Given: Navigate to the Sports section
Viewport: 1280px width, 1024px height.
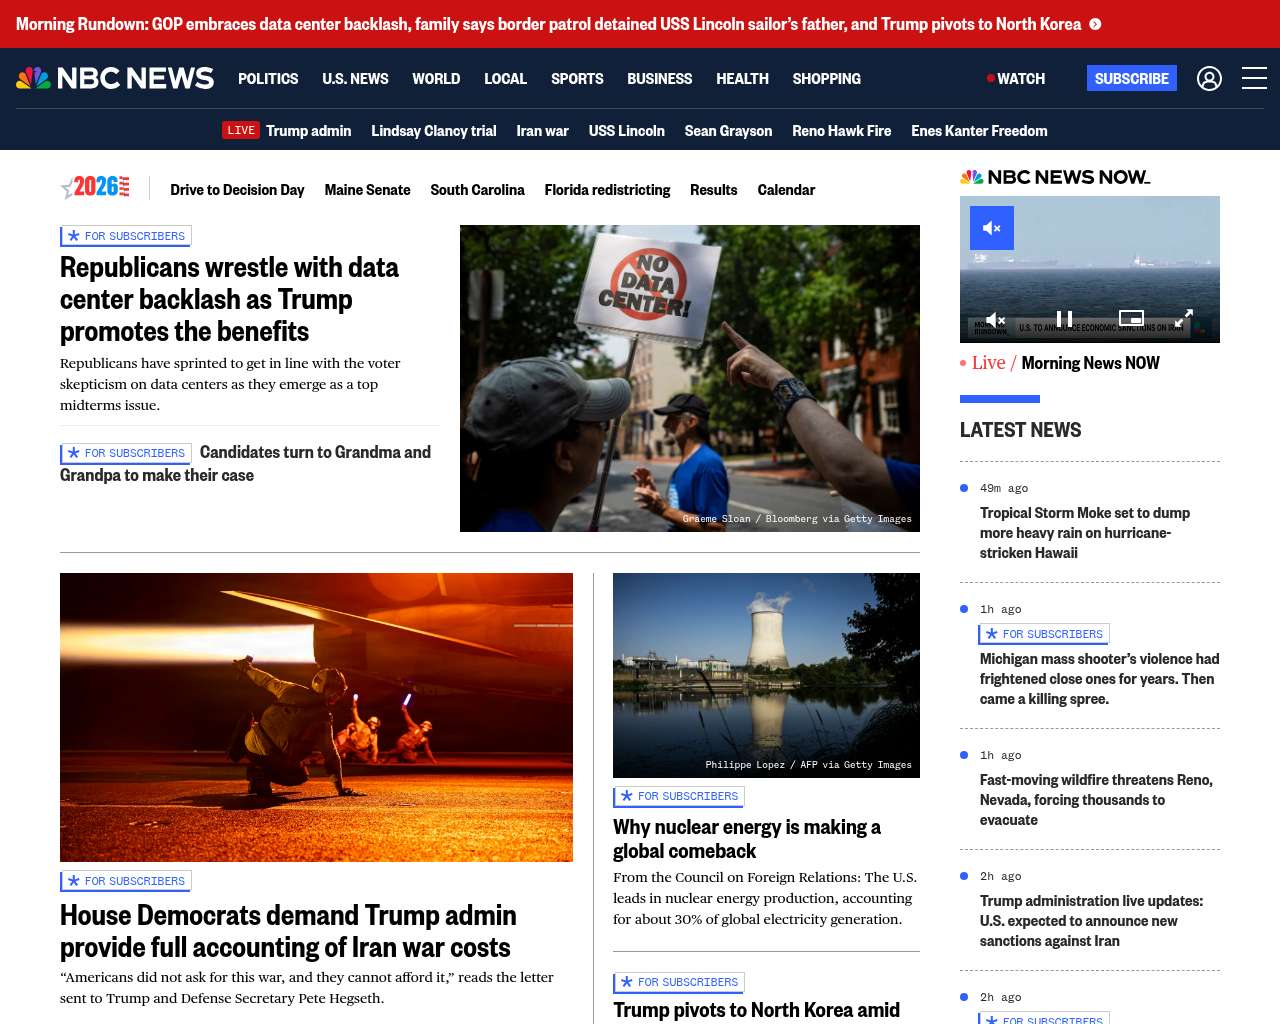Looking at the screenshot, I should click(x=577, y=78).
